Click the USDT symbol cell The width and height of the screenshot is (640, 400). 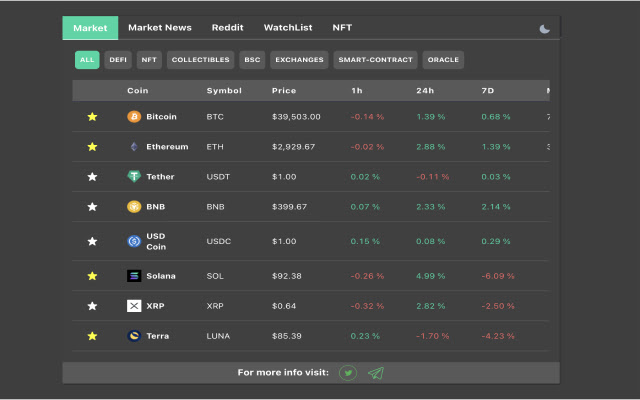pos(218,177)
